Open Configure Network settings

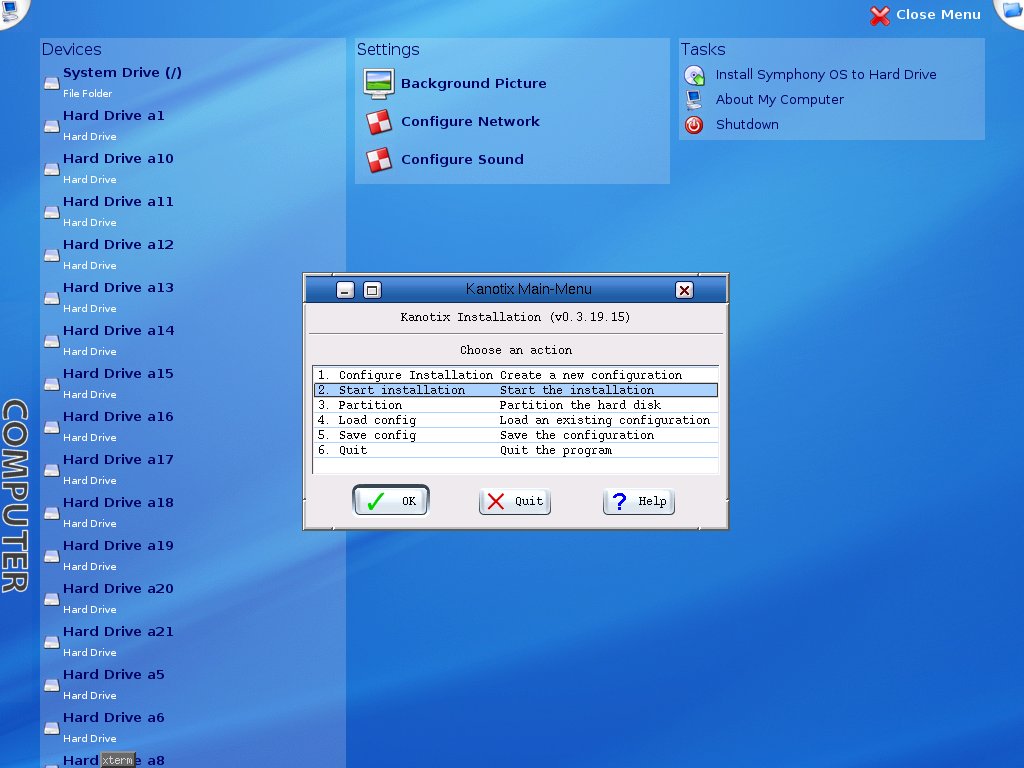[x=470, y=121]
